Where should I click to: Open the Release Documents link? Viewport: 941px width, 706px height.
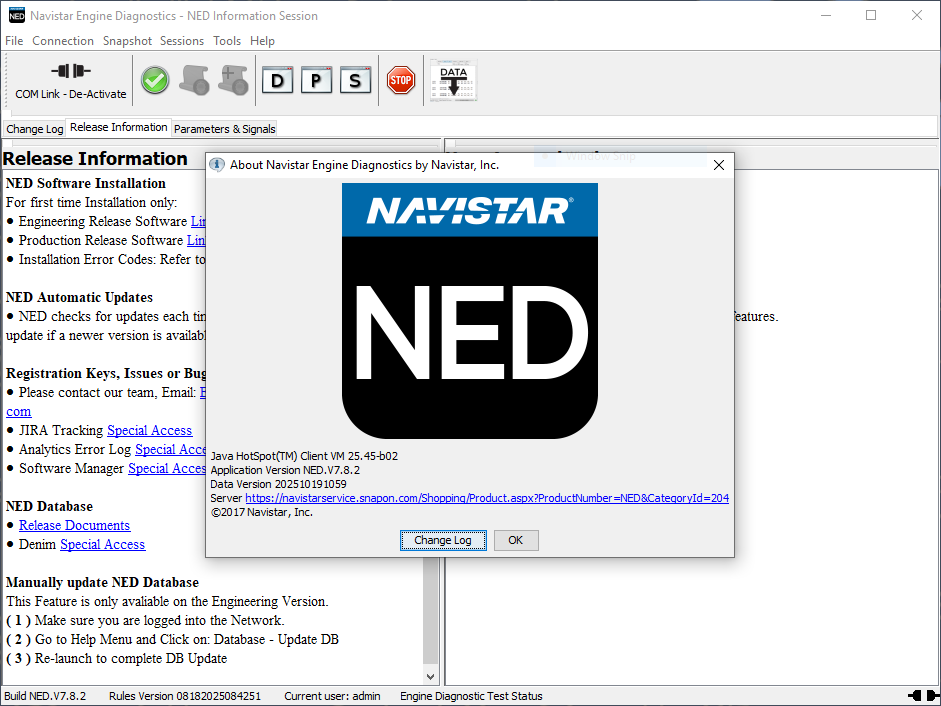pyautogui.click(x=74, y=525)
